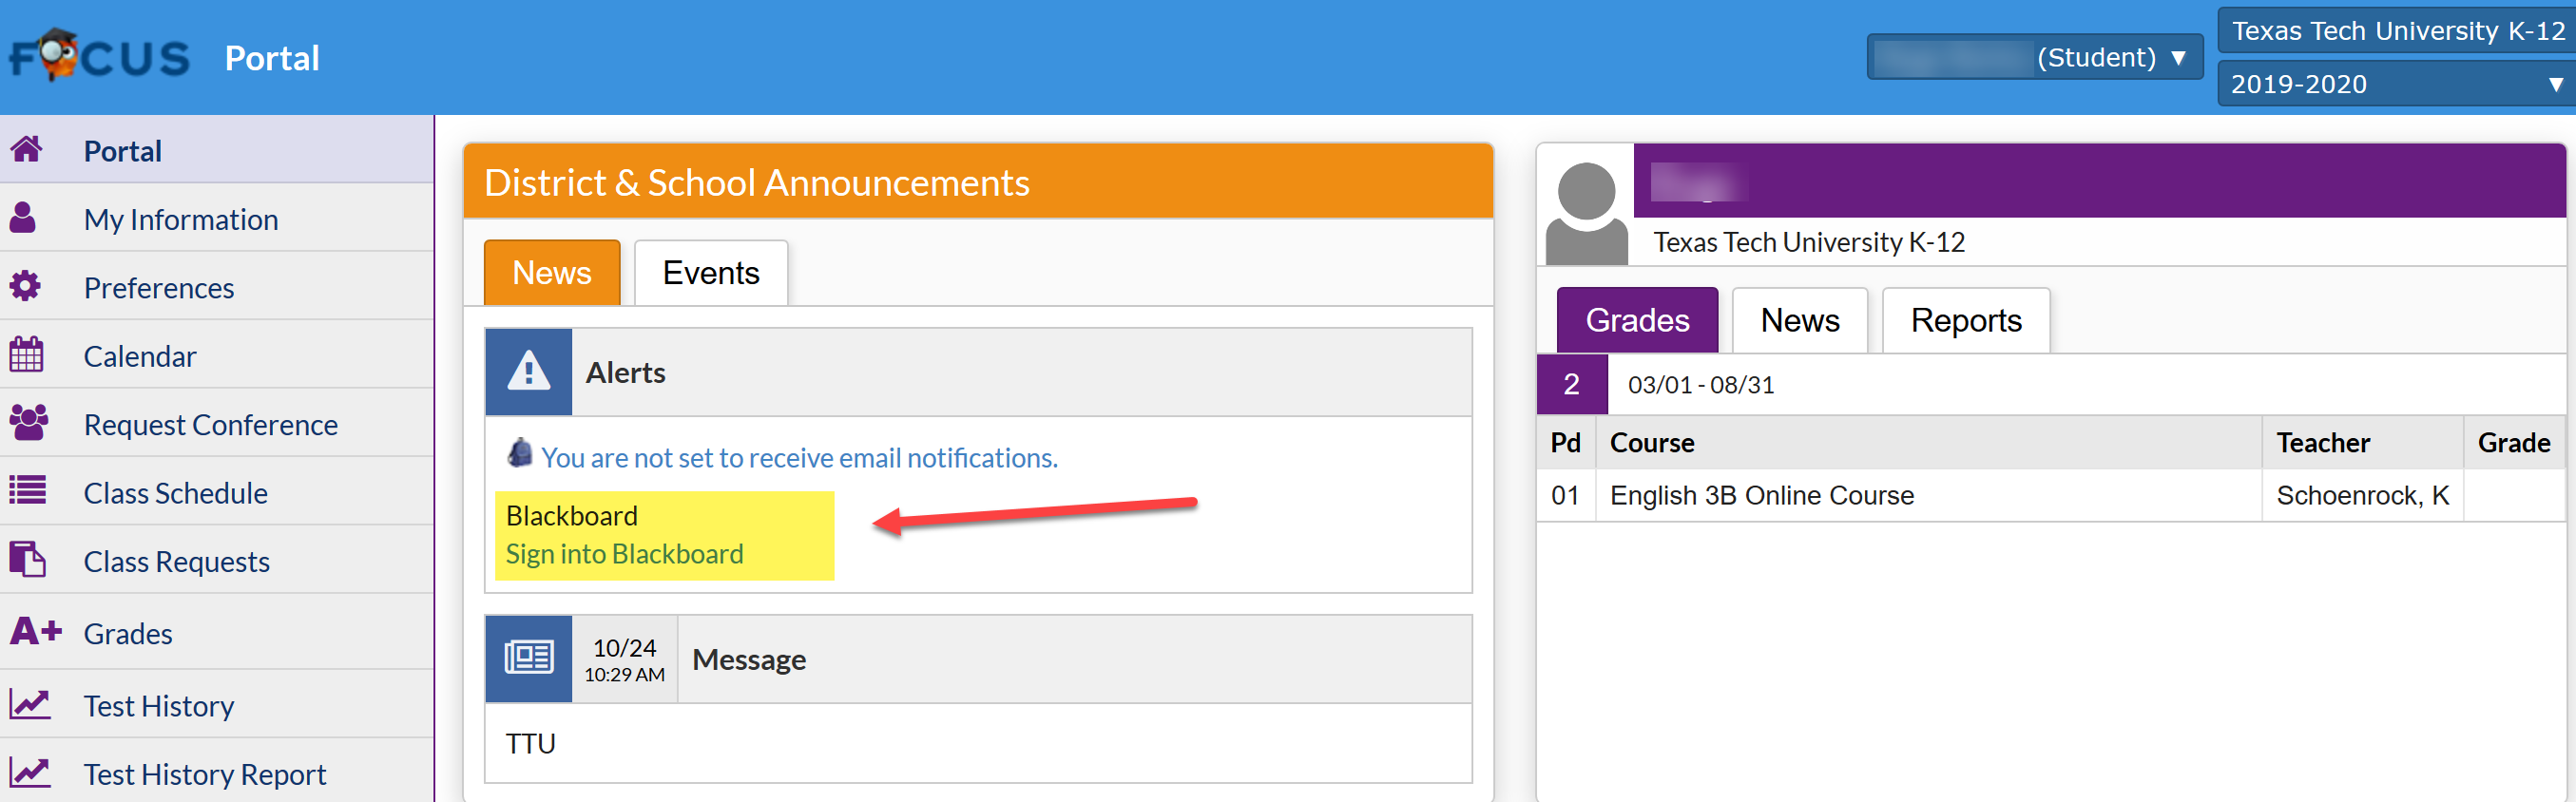Click Sign into Blackboard link
Screen dimensions: 2576x802
point(624,553)
